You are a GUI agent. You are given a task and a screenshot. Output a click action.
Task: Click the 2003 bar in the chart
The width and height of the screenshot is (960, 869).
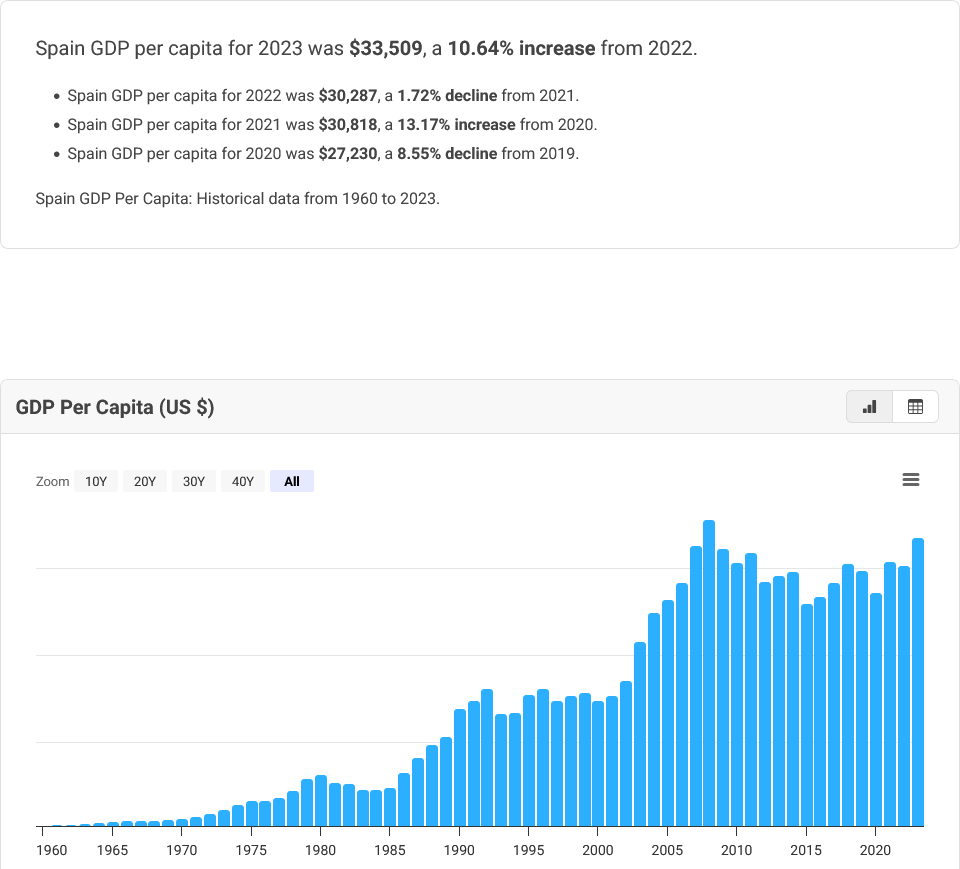(x=640, y=734)
